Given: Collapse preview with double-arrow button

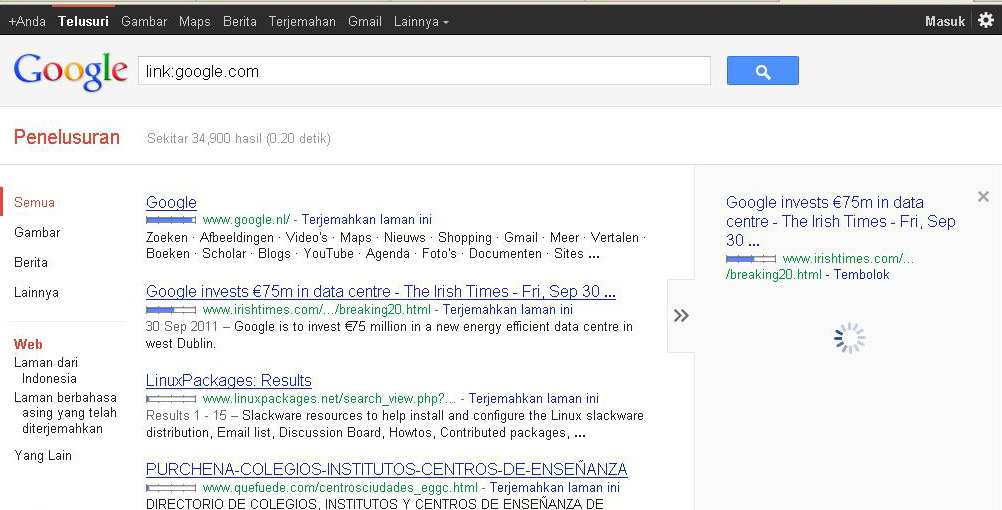Looking at the screenshot, I should (681, 315).
